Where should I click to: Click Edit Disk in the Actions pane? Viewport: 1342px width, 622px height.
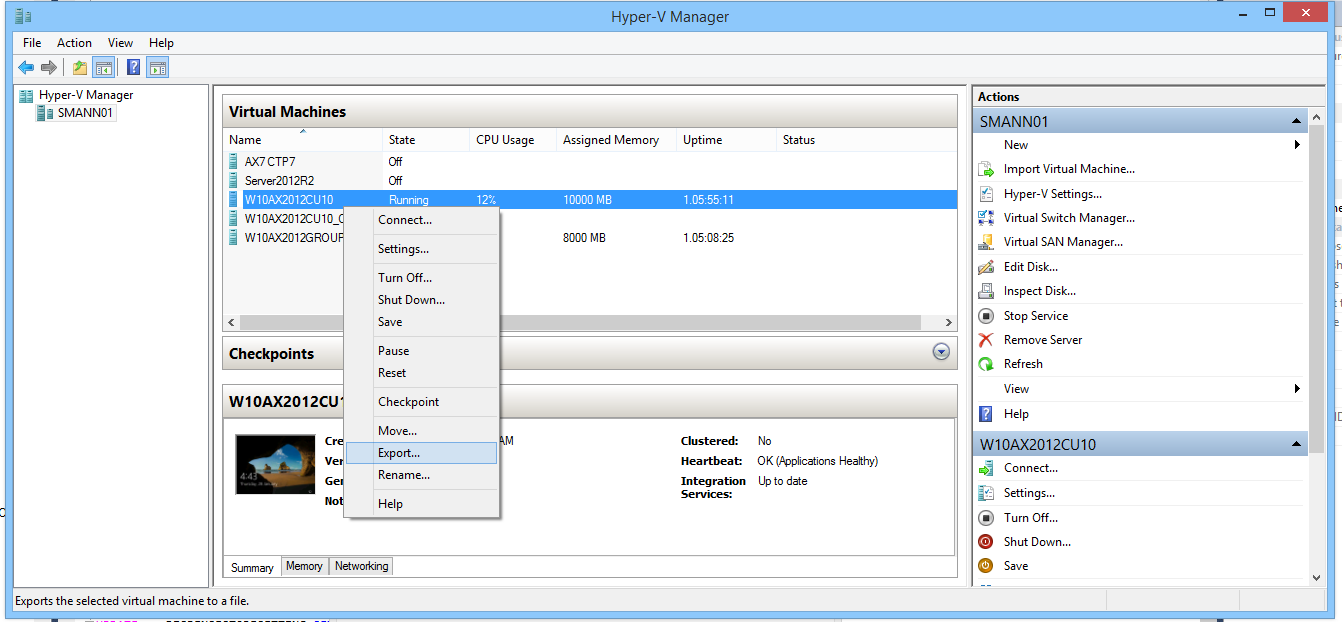pos(1030,267)
